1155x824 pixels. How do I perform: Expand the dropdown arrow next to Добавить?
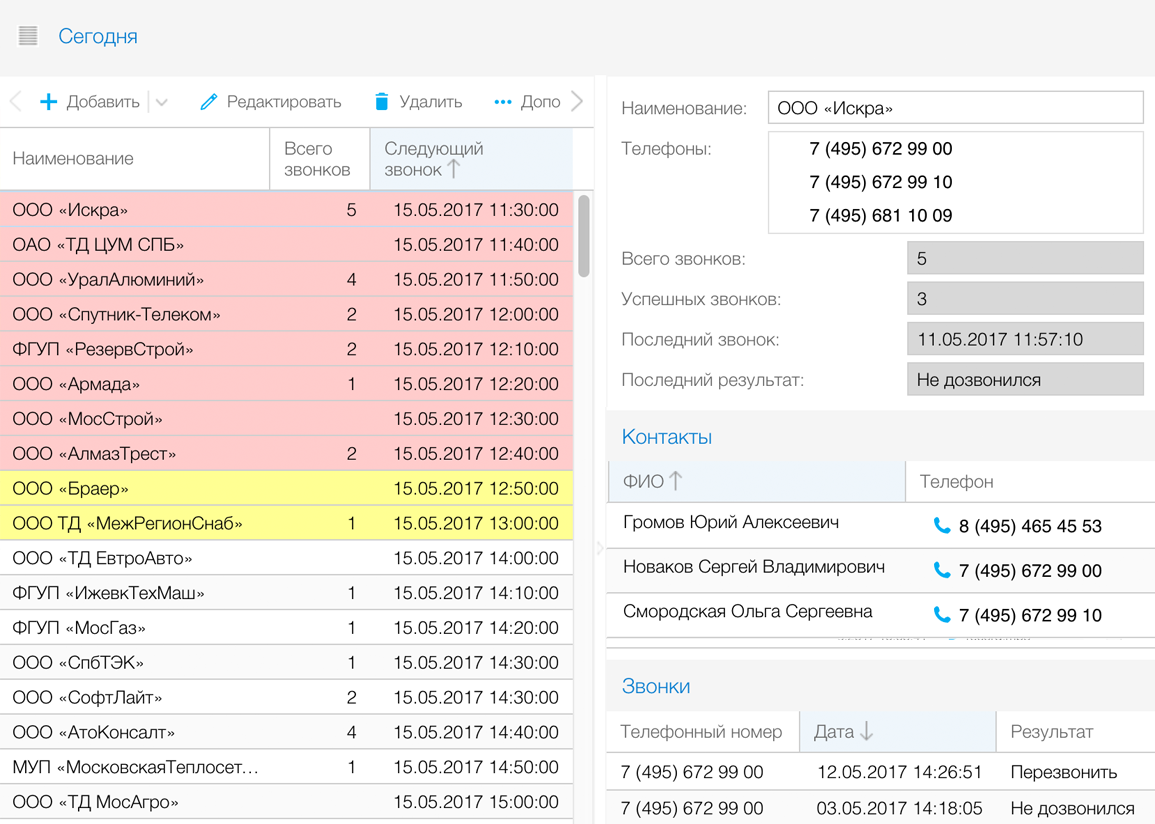(162, 102)
